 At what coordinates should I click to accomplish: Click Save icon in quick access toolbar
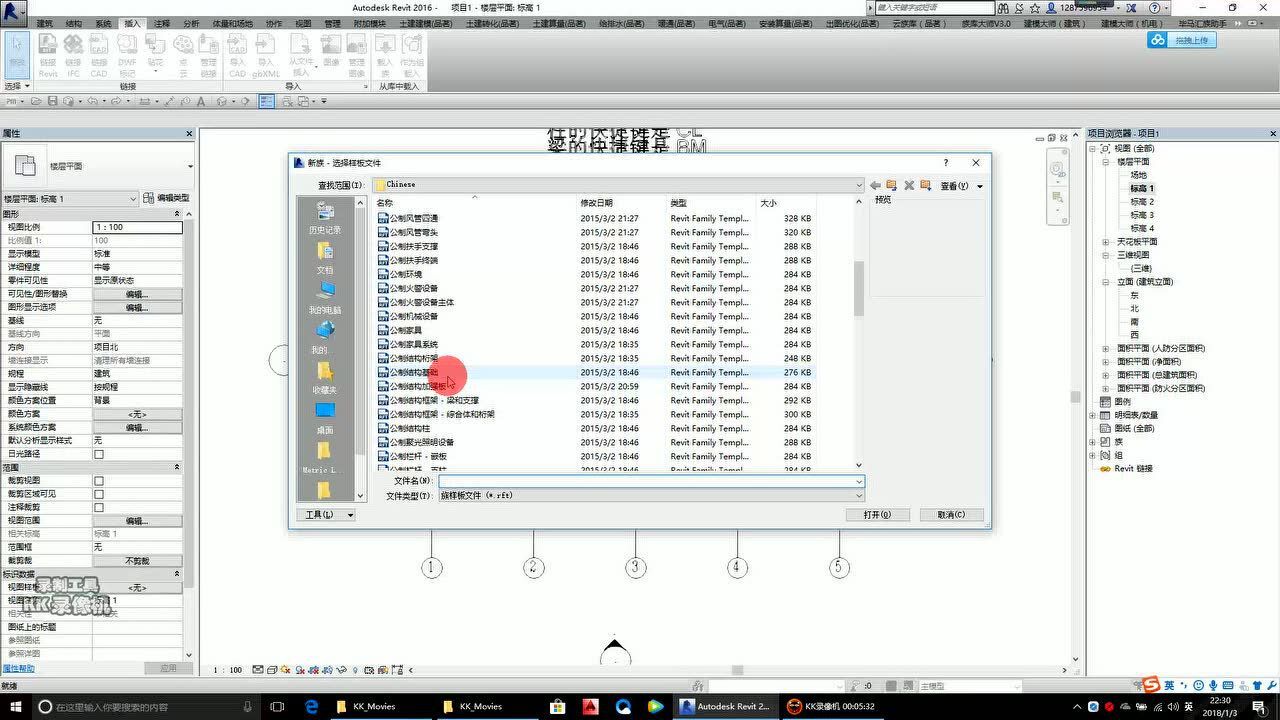click(x=51, y=101)
